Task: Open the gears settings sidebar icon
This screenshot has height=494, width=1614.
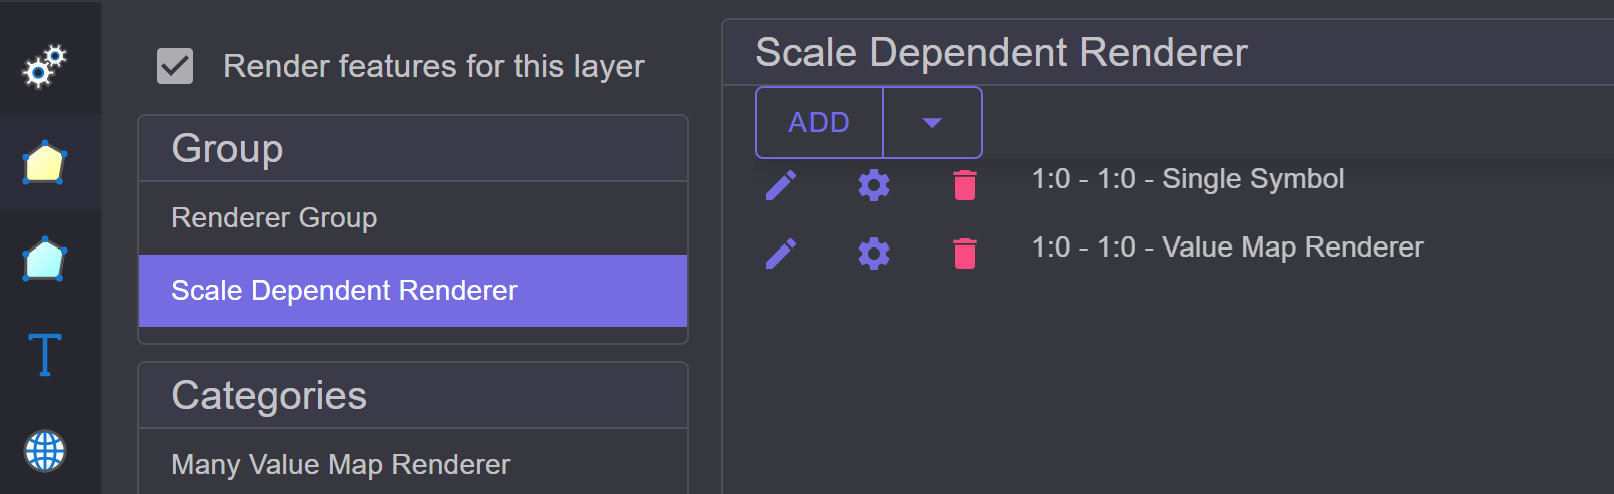Action: 44,67
